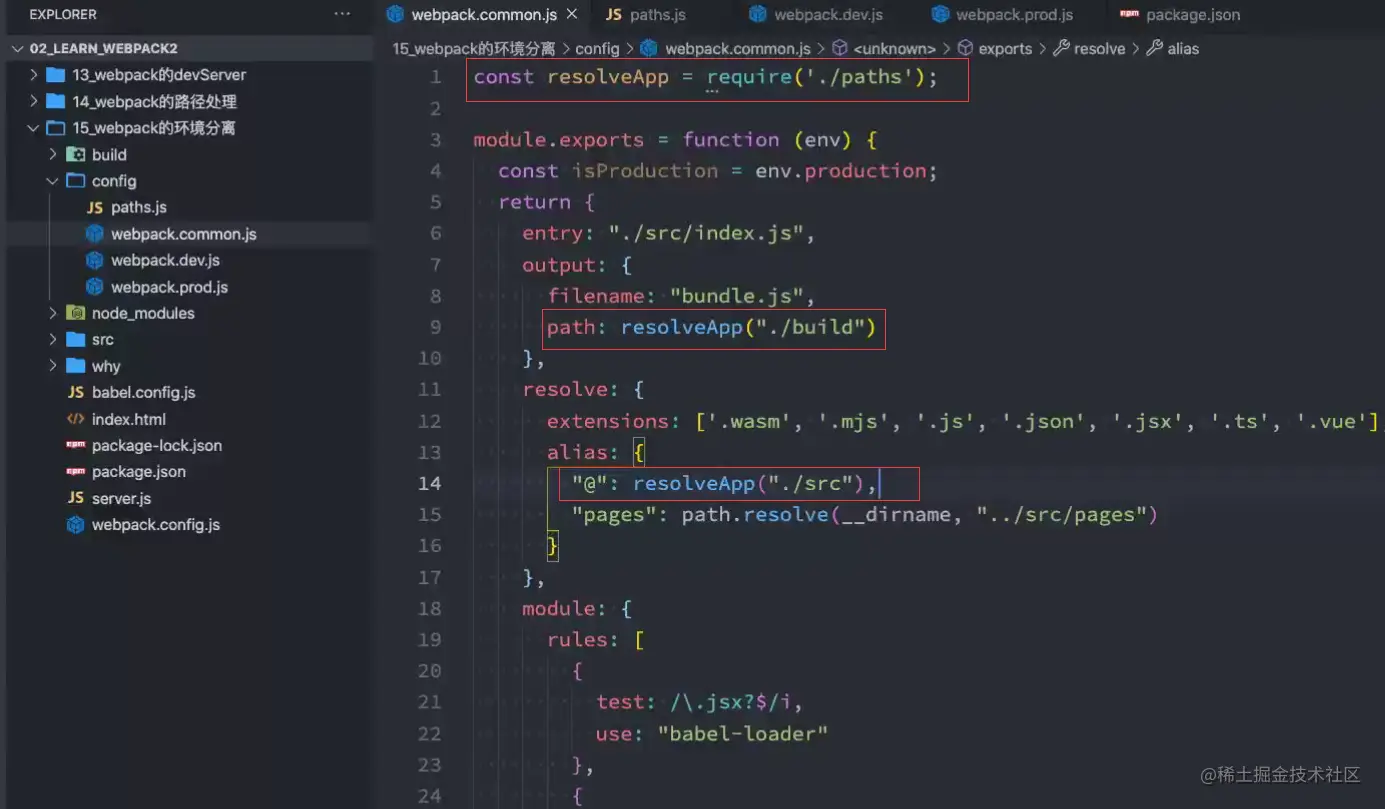Click the extensions property name in code

608,421
